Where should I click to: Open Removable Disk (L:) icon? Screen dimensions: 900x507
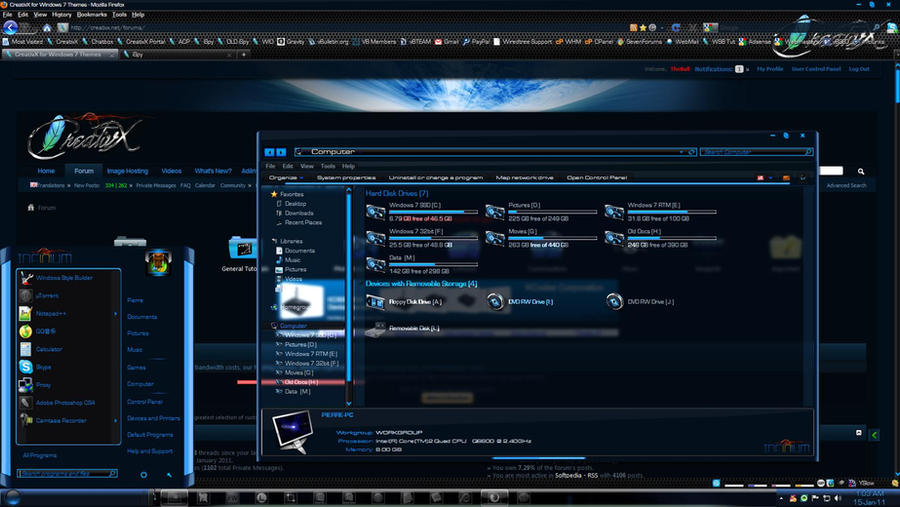[x=375, y=329]
